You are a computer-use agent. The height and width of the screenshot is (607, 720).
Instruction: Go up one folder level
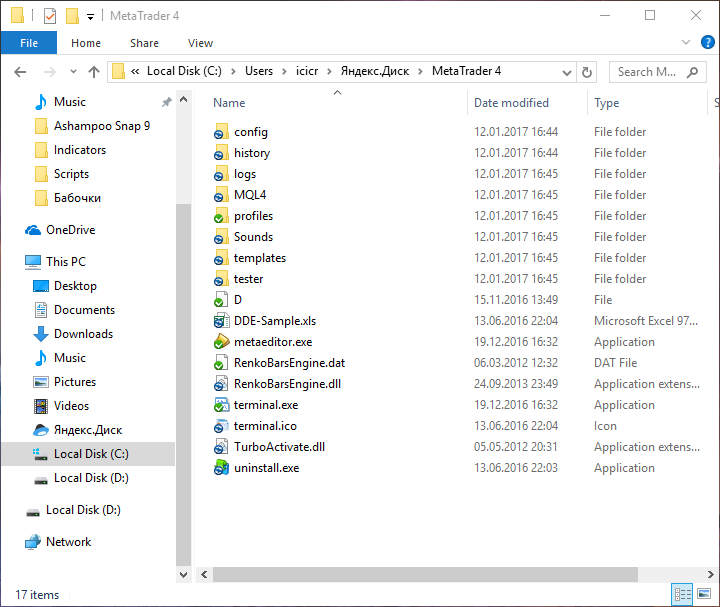pyautogui.click(x=94, y=72)
